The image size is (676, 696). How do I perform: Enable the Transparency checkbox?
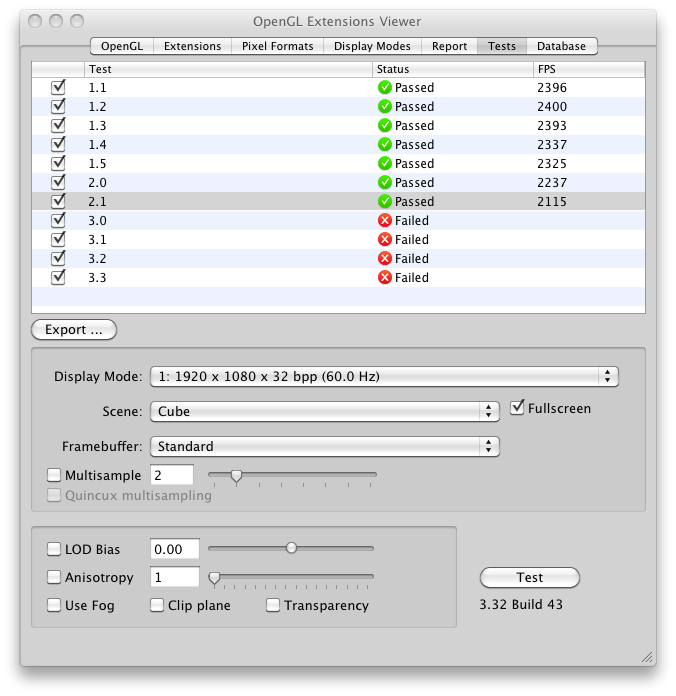(x=273, y=605)
